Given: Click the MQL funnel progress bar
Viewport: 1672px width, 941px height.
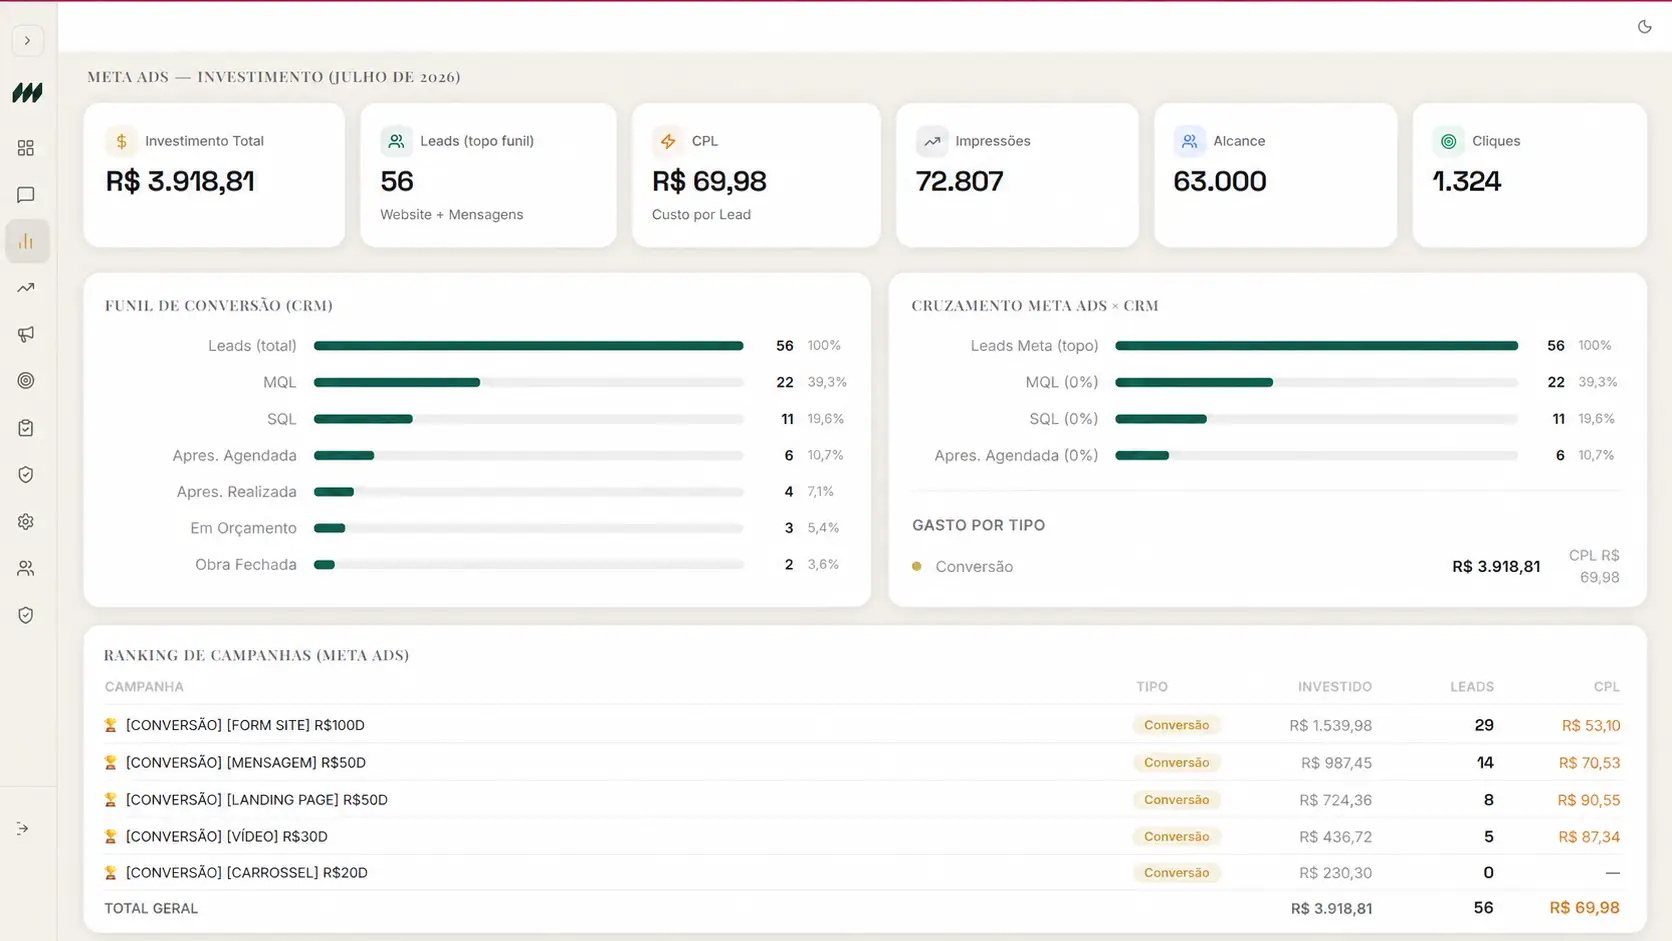Looking at the screenshot, I should pyautogui.click(x=528, y=382).
